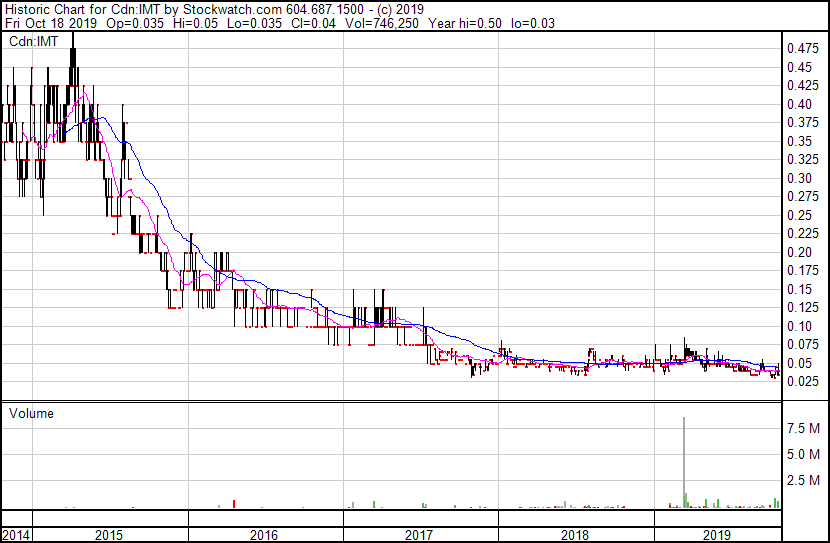Click the 0.10 price axis label
This screenshot has height=543, width=830.
coord(799,327)
